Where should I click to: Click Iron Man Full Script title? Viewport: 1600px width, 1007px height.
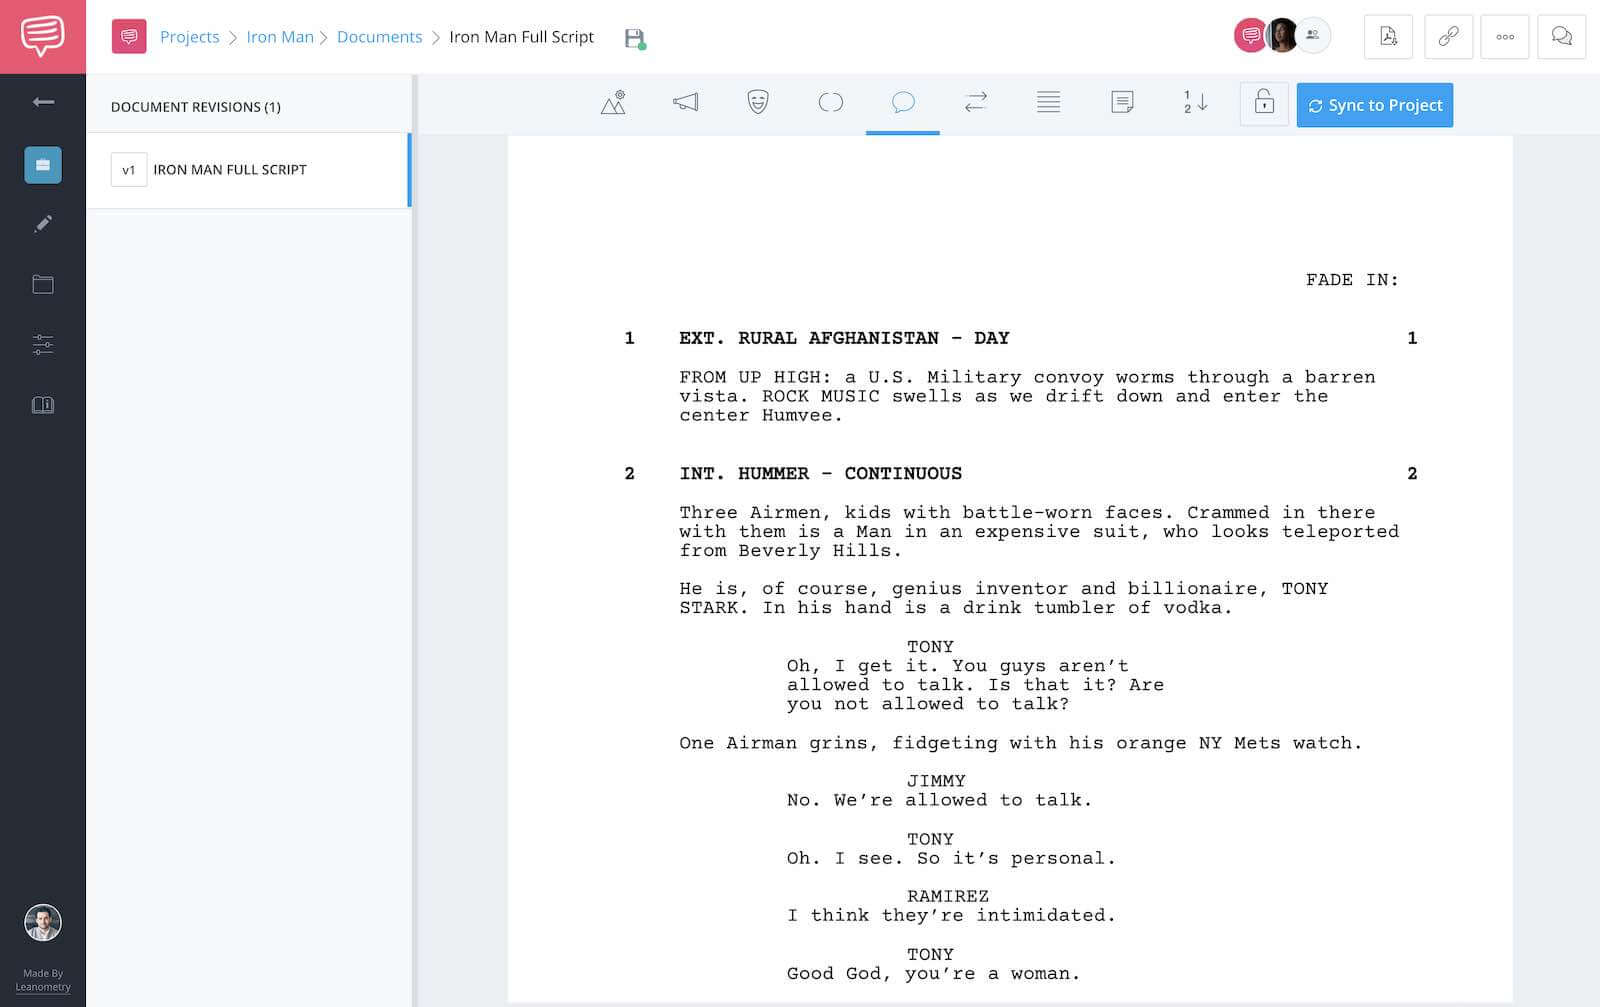[x=521, y=37]
